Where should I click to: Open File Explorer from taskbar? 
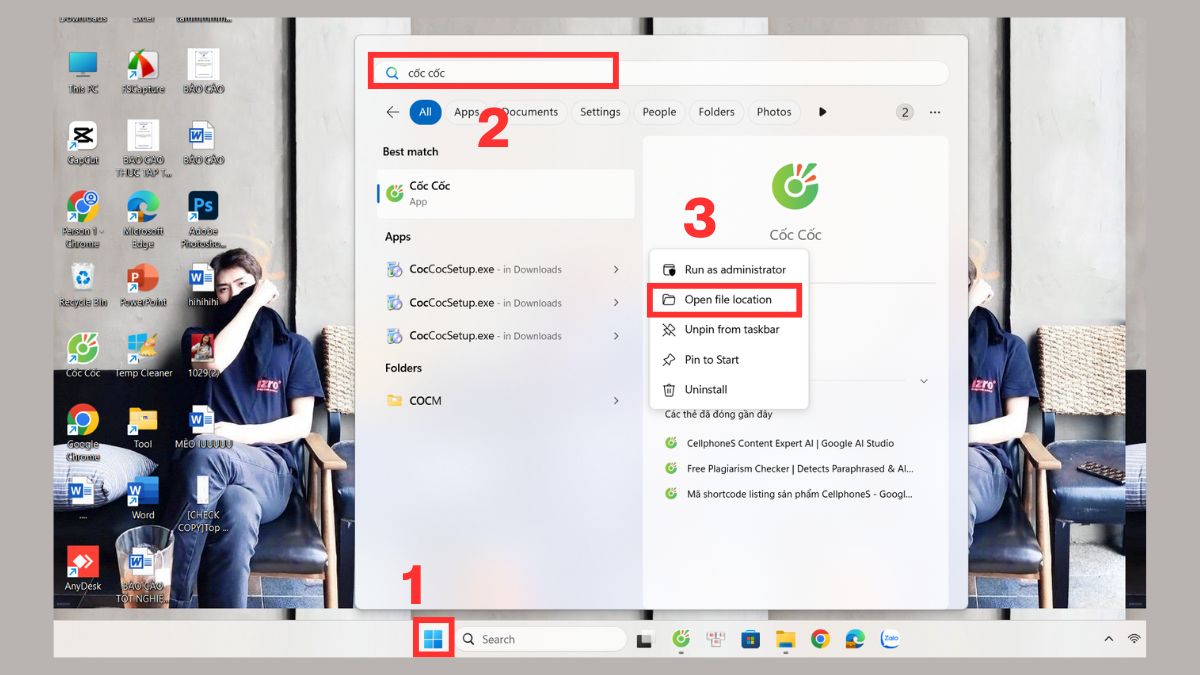786,639
